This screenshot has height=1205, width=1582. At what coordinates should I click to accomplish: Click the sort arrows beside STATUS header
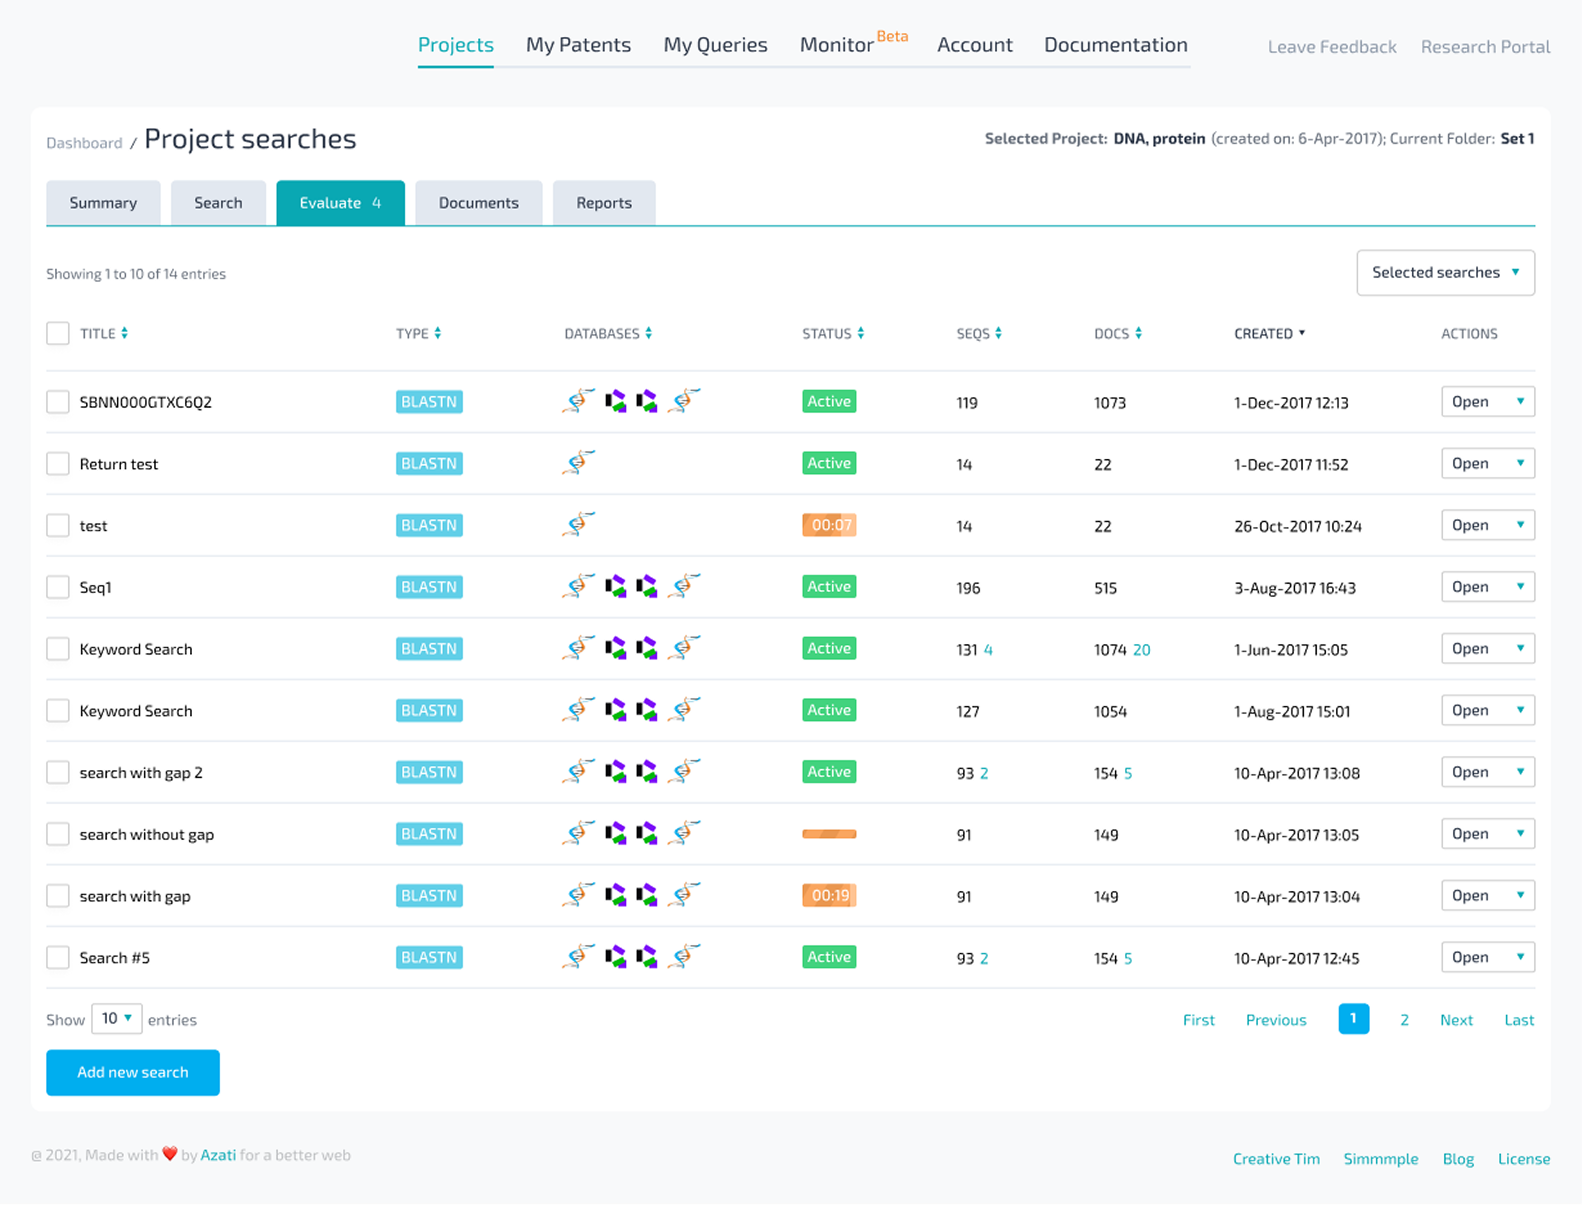pyautogui.click(x=860, y=334)
